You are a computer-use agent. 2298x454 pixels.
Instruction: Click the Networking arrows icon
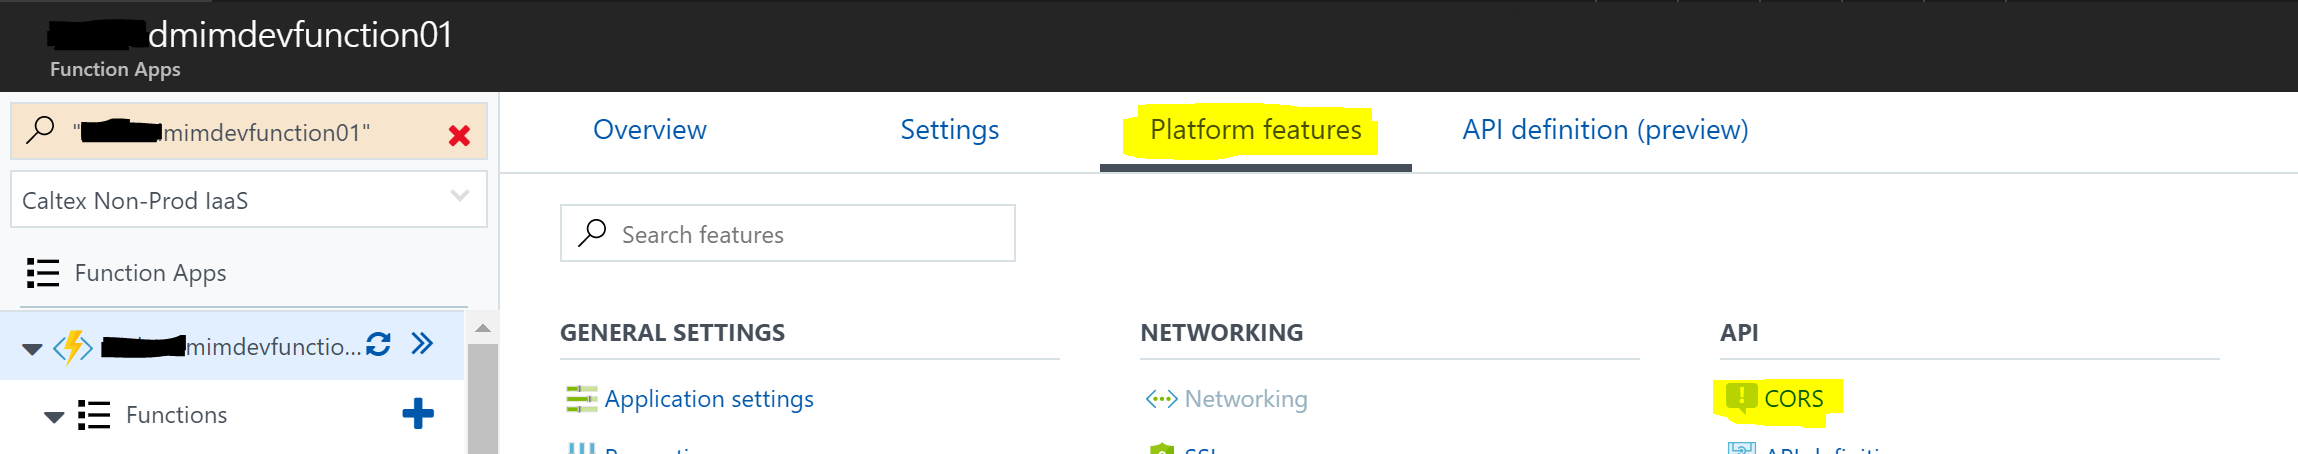(1161, 399)
